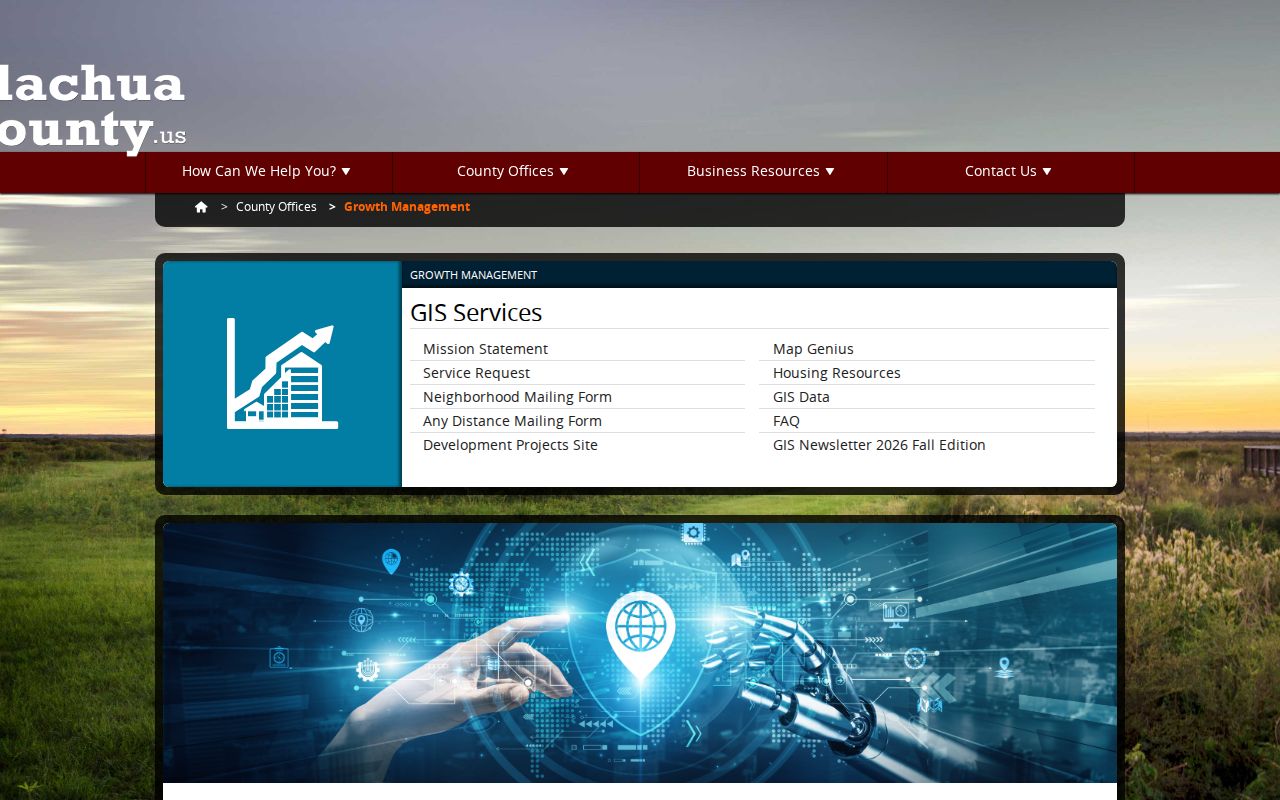1280x800 pixels.
Task: Open the Mission Statement link
Action: [x=485, y=349]
